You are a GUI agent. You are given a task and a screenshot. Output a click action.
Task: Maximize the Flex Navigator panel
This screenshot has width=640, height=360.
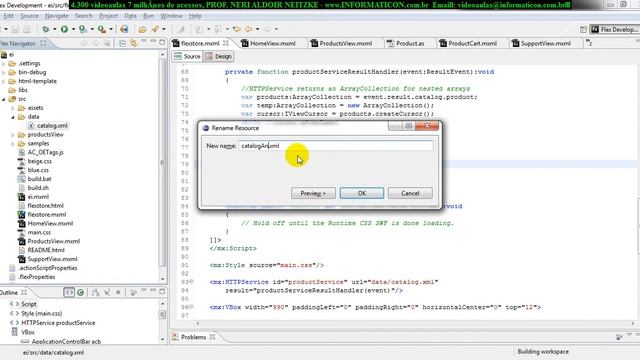162,42
